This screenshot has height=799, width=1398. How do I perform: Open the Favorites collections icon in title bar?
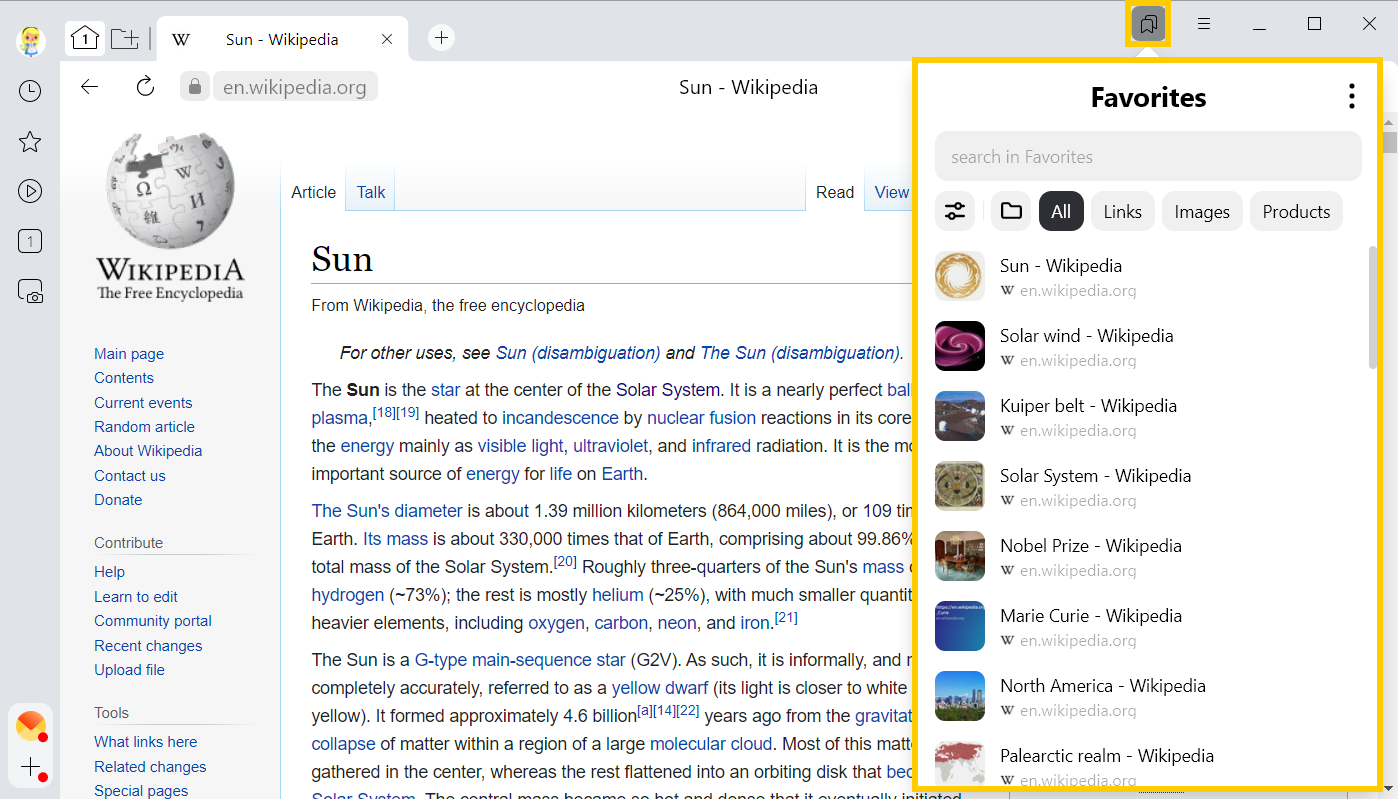click(1148, 24)
